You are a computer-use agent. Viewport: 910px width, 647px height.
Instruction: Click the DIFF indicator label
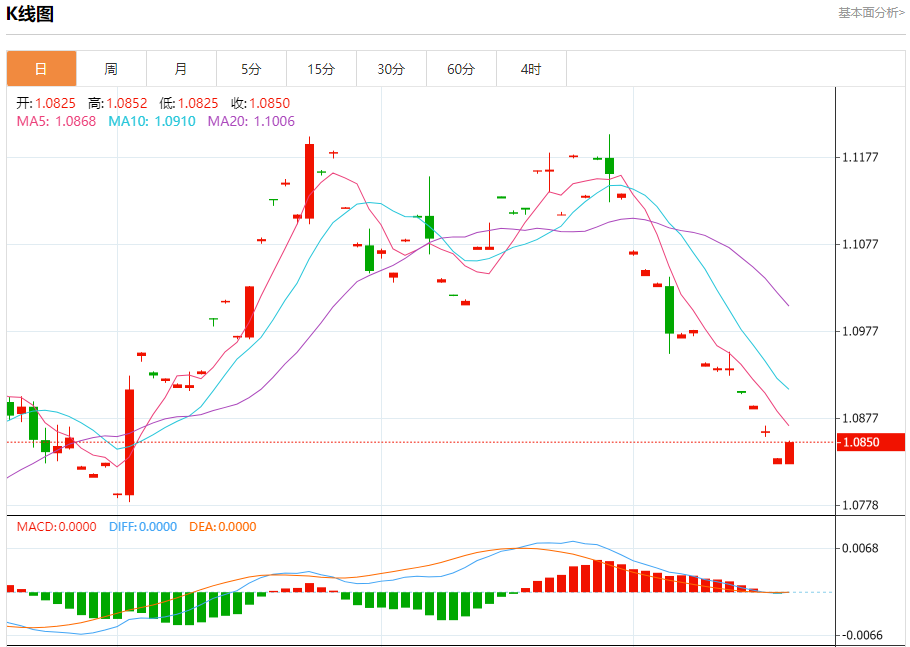tap(142, 527)
